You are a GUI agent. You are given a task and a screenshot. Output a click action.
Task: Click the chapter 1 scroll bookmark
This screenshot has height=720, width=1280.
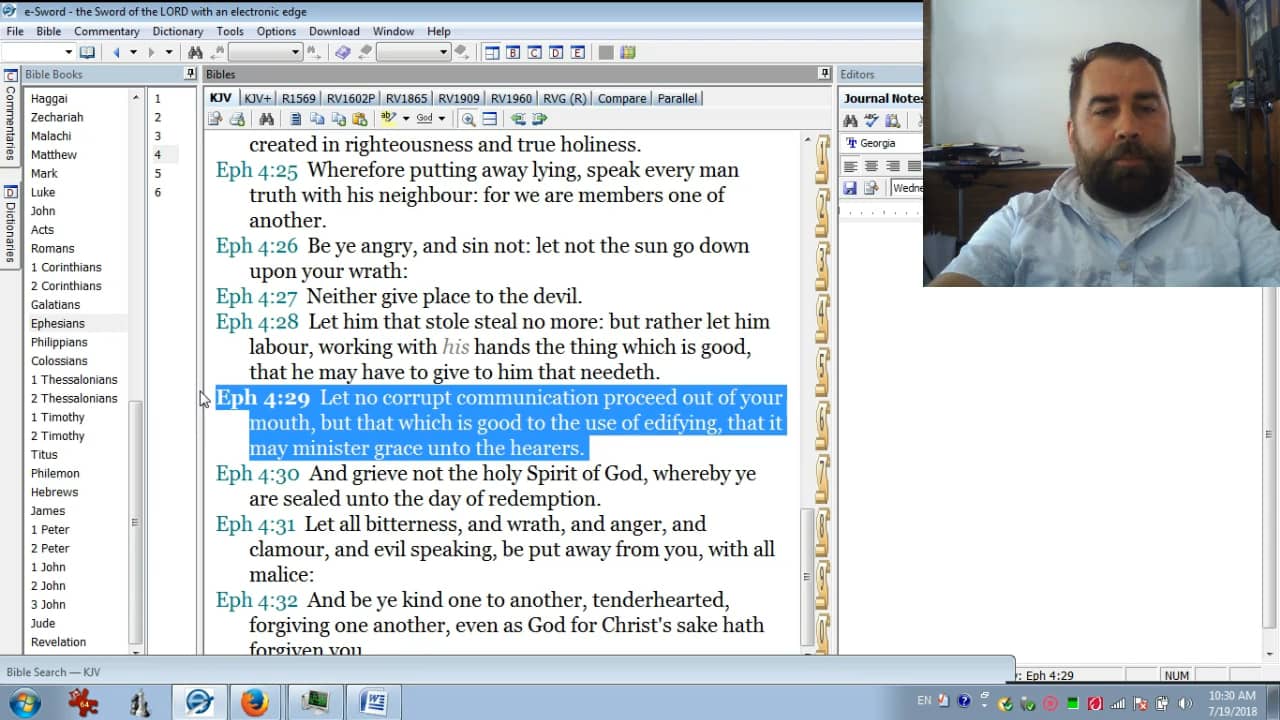[x=822, y=160]
